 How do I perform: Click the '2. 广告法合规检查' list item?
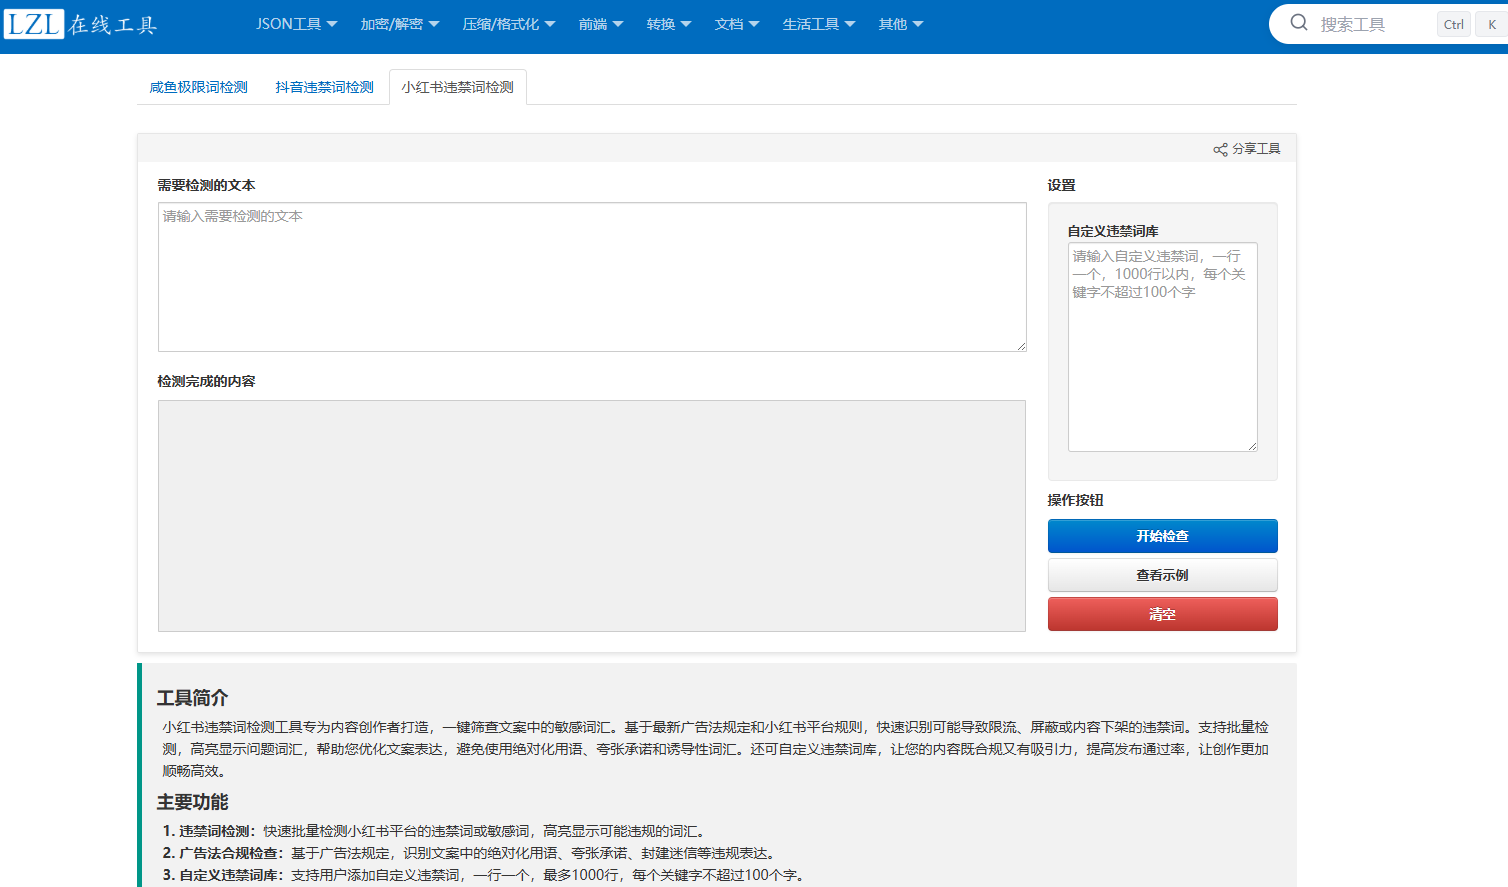tap(471, 853)
